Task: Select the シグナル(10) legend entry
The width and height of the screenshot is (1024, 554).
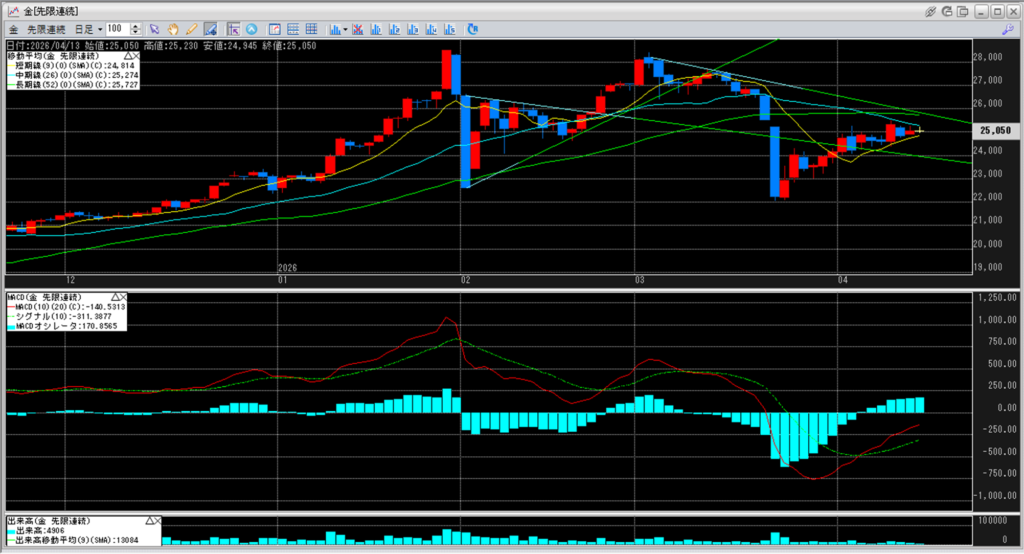Action: [59, 316]
